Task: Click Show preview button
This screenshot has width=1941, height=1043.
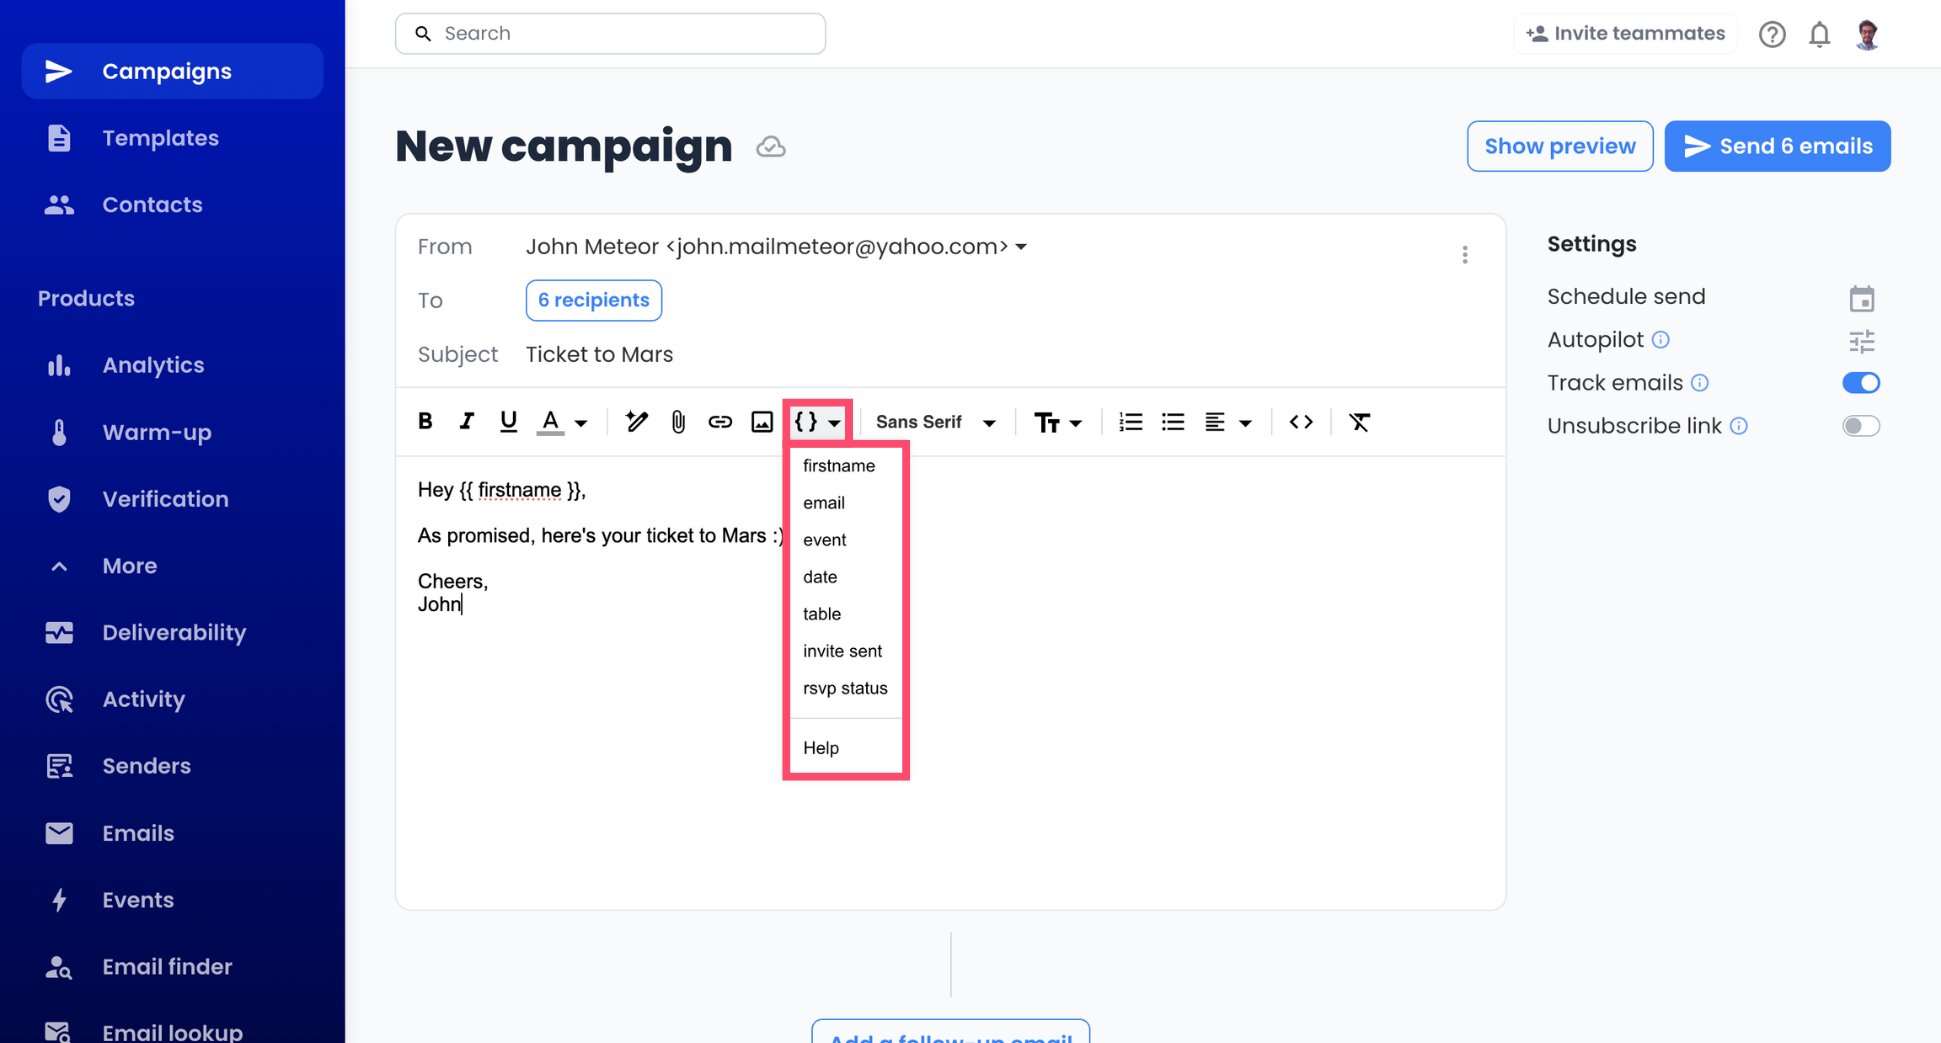Action: (x=1559, y=146)
